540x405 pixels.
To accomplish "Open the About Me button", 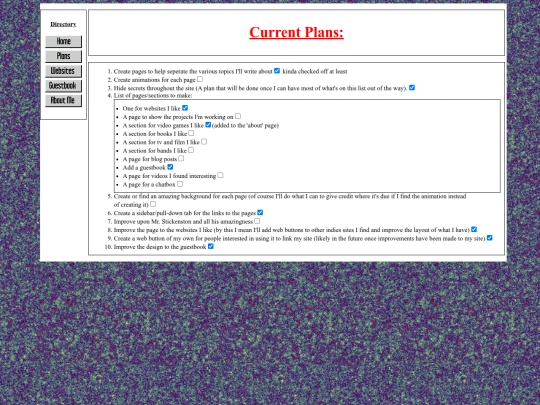I will 63,101.
